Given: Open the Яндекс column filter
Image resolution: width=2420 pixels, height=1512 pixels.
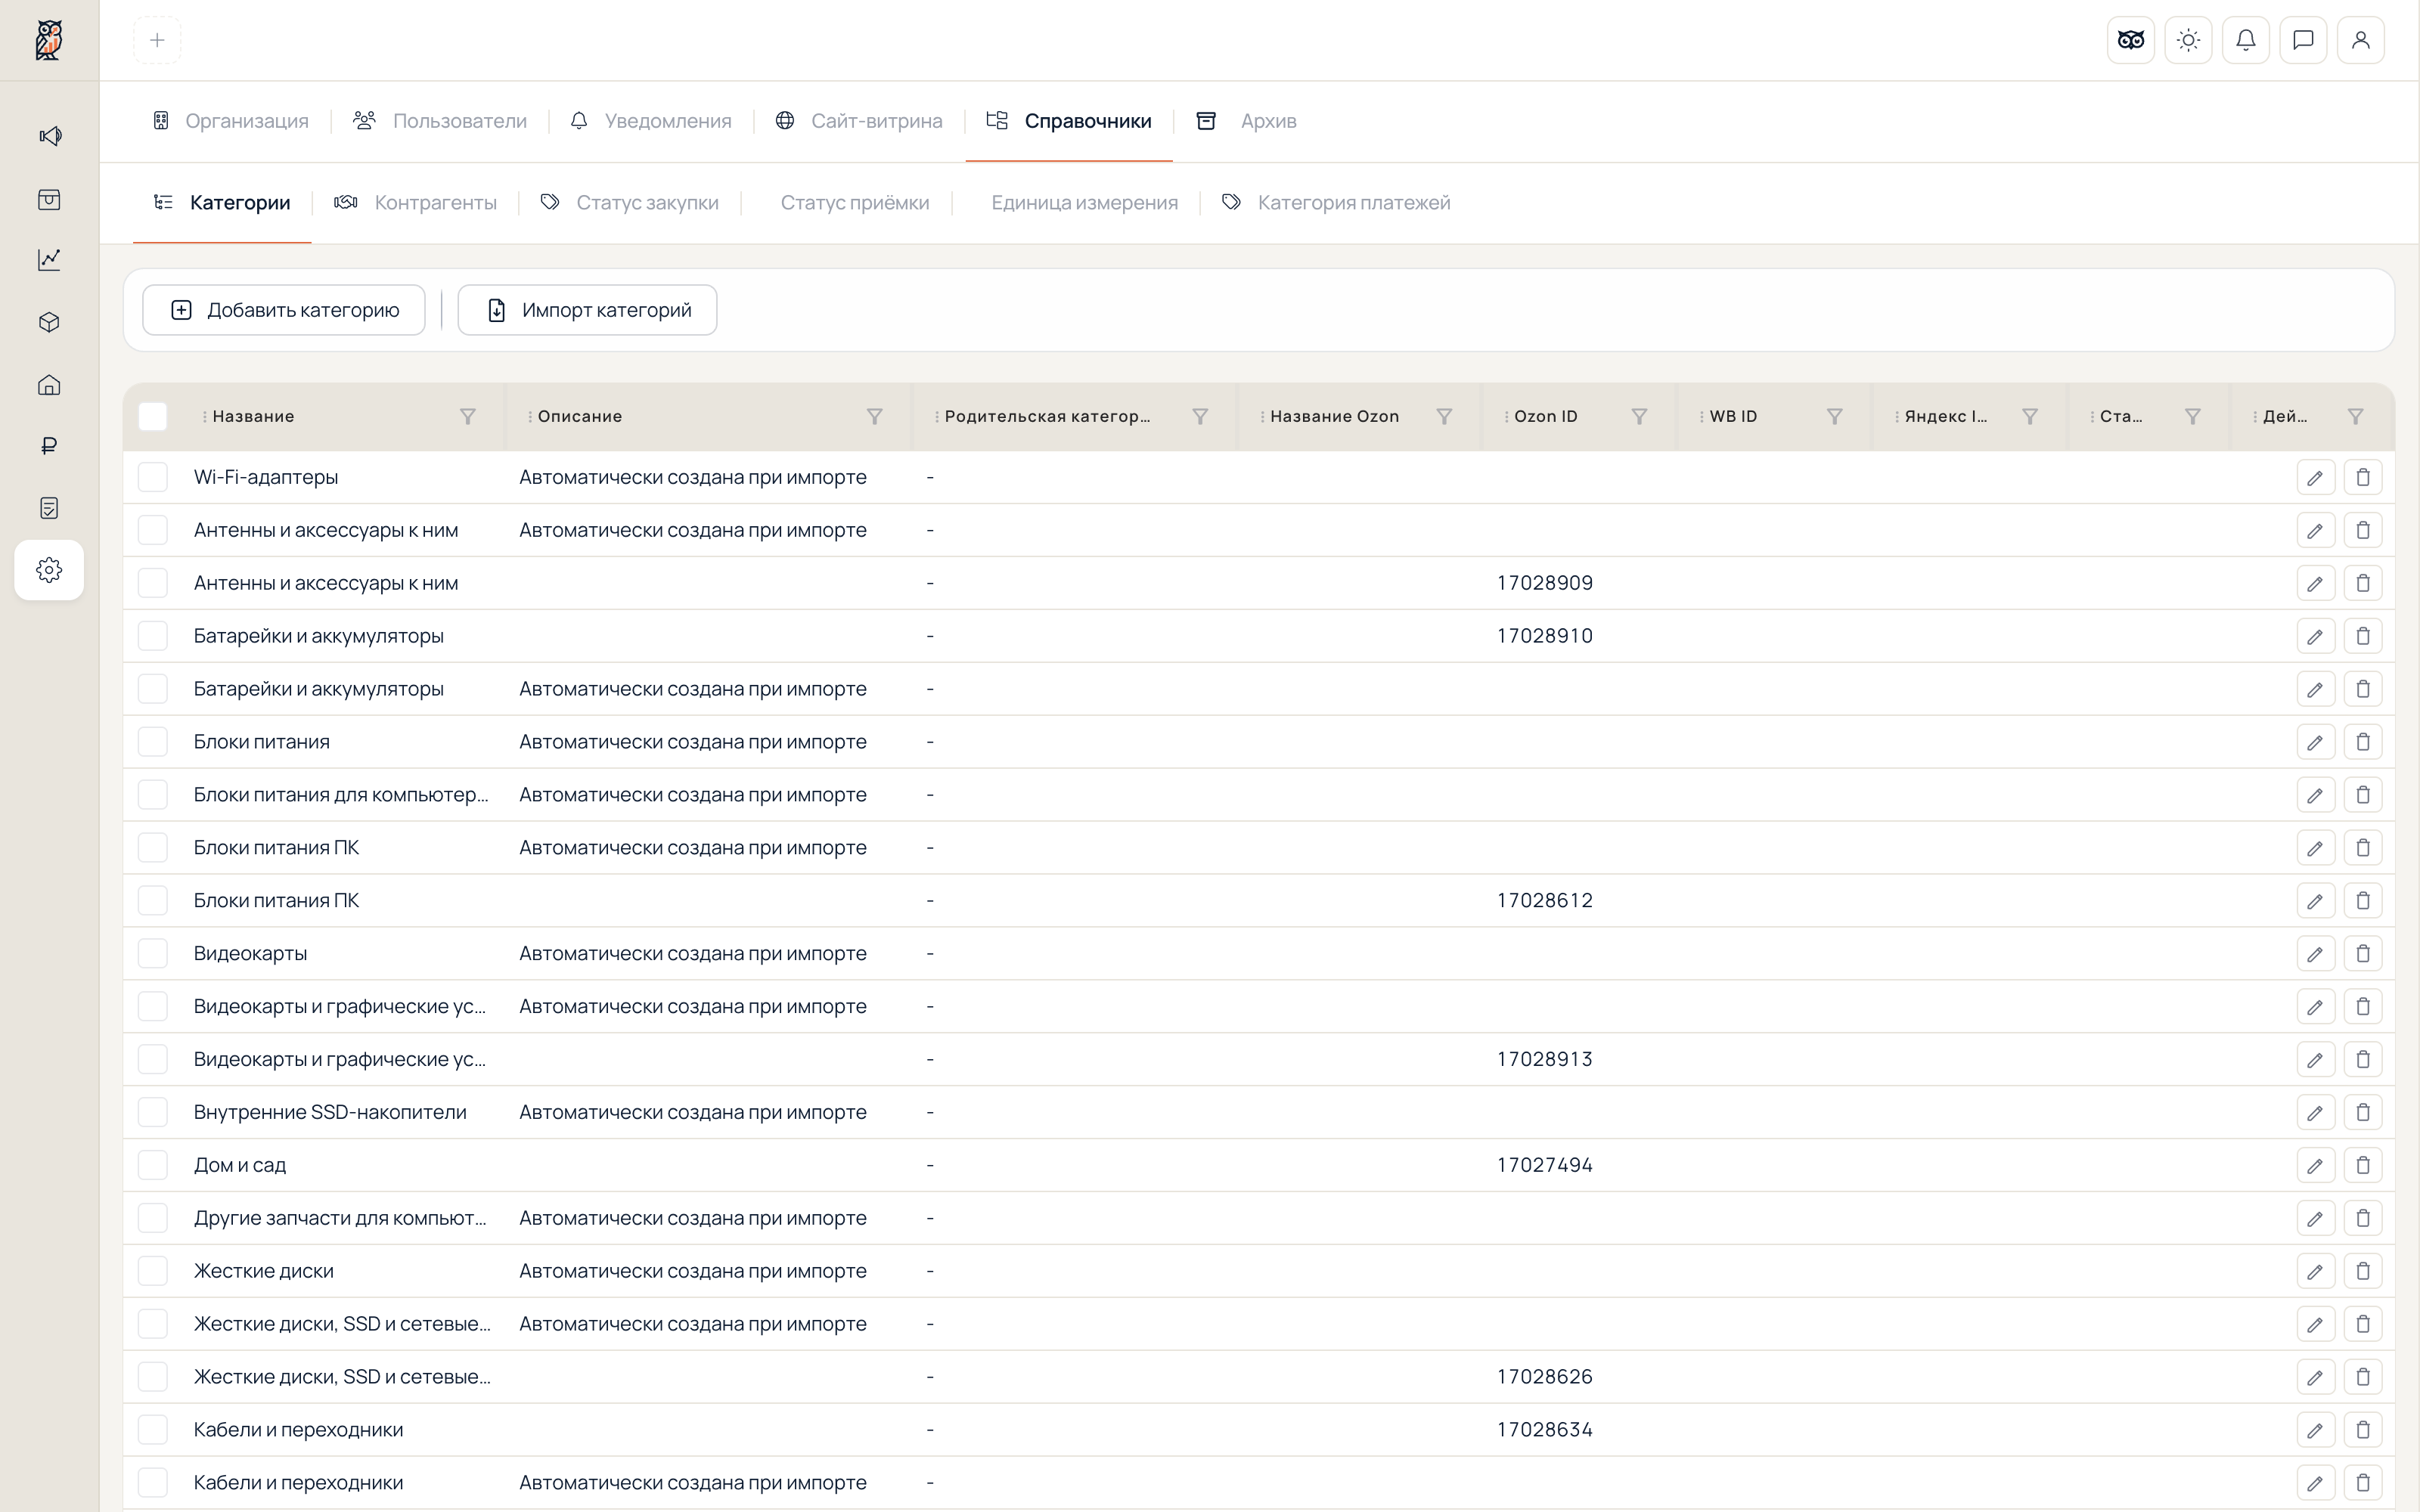Looking at the screenshot, I should click(2030, 416).
